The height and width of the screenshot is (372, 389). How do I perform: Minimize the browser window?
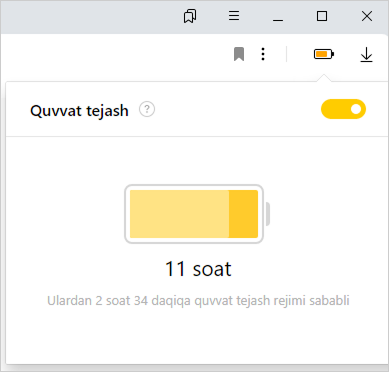pos(278,16)
